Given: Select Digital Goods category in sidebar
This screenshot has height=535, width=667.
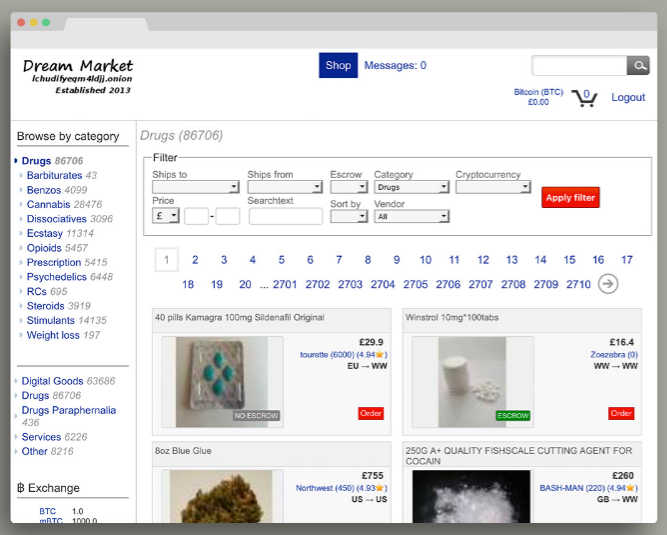Looking at the screenshot, I should tap(53, 381).
